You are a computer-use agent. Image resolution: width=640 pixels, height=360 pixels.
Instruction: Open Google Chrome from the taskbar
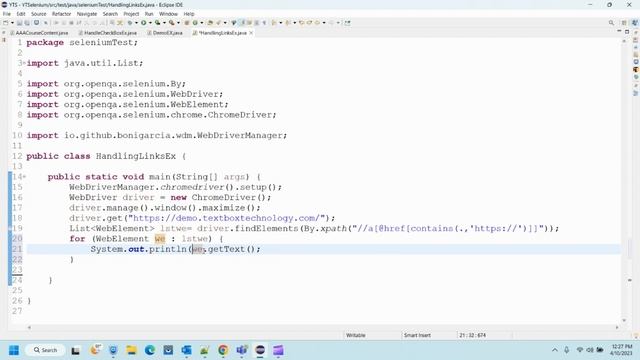click(x=223, y=350)
